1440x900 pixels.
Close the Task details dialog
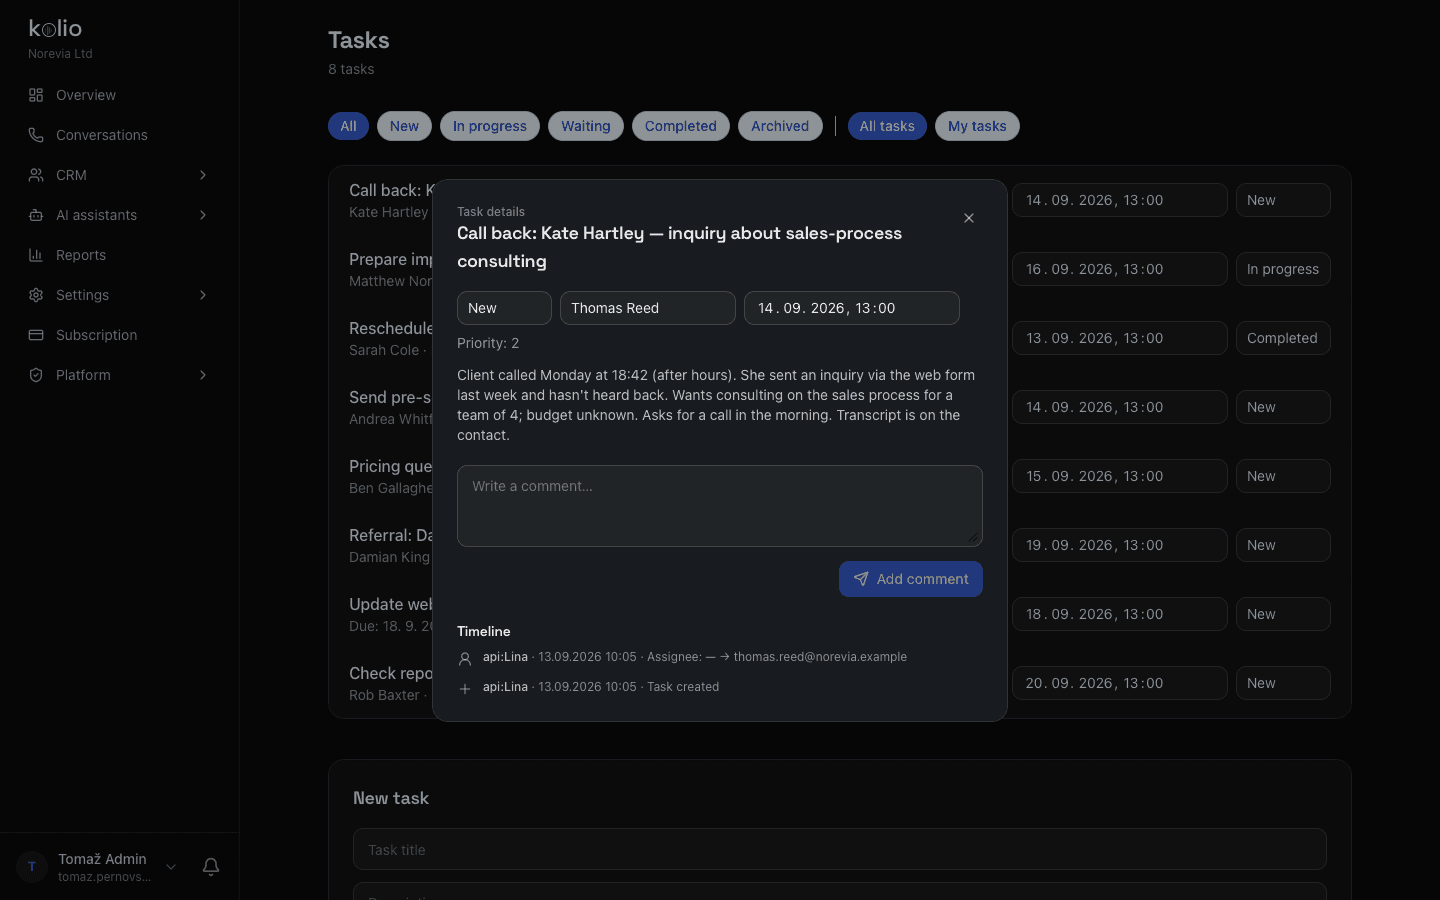tap(969, 218)
